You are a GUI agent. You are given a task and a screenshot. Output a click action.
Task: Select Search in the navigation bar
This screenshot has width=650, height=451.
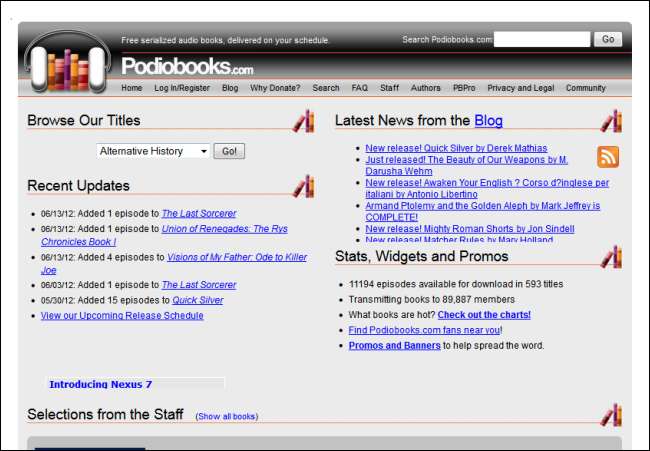coord(326,88)
